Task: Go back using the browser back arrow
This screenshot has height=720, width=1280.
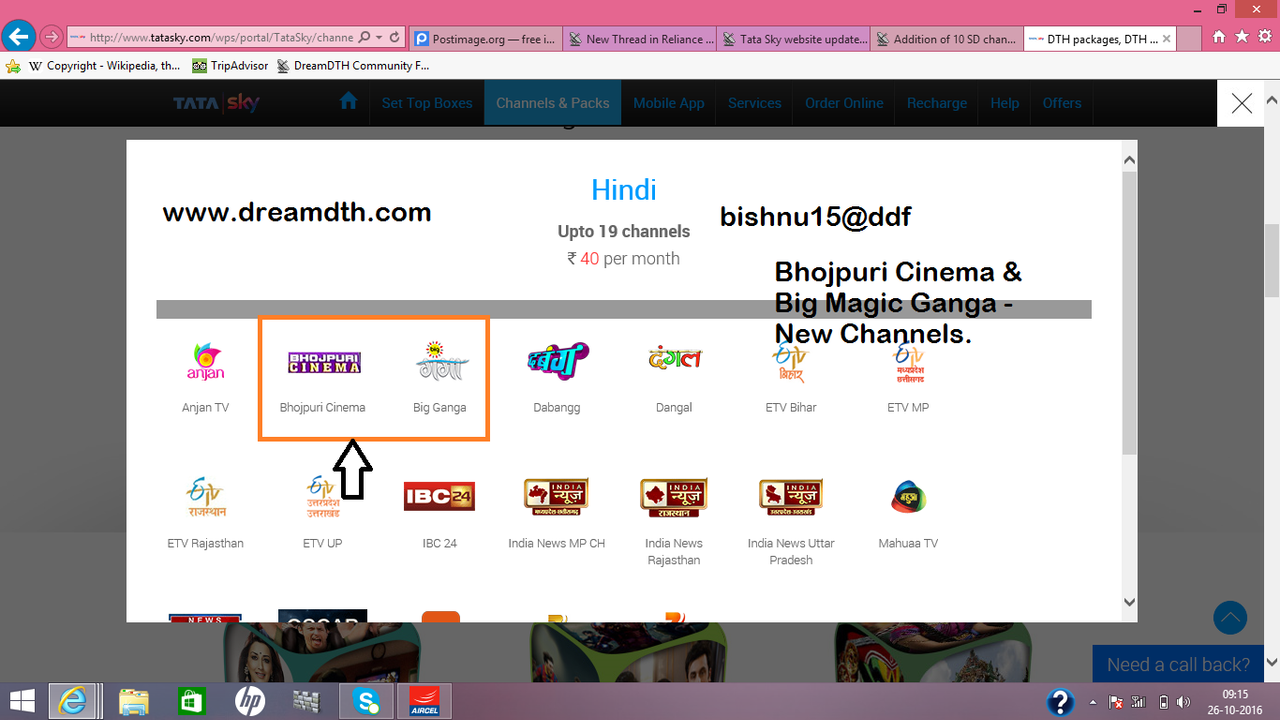Action: coord(19,37)
